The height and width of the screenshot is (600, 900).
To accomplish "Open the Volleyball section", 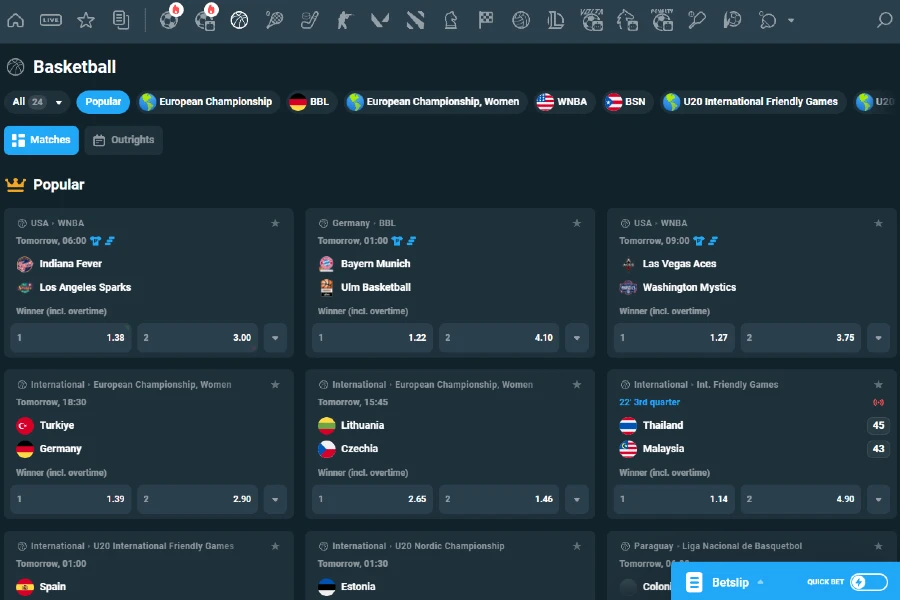I will click(520, 18).
